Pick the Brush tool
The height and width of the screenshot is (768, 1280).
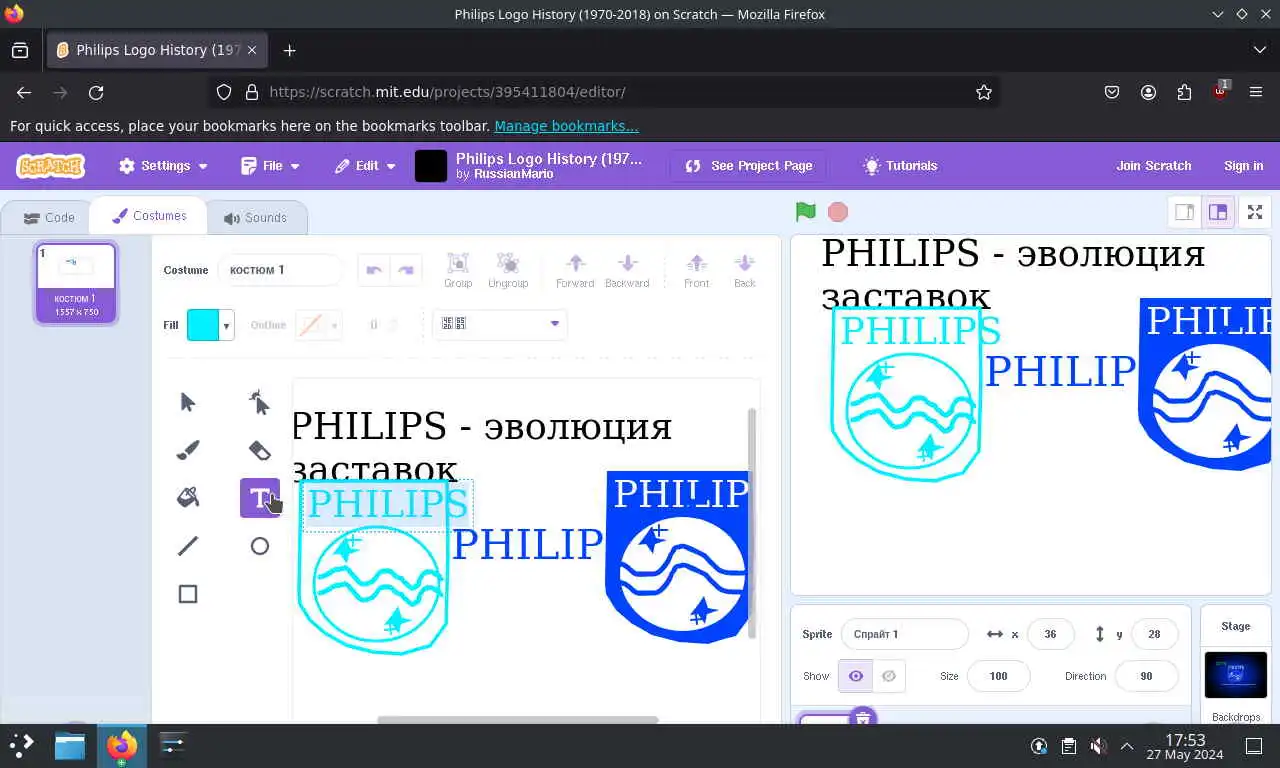188,450
